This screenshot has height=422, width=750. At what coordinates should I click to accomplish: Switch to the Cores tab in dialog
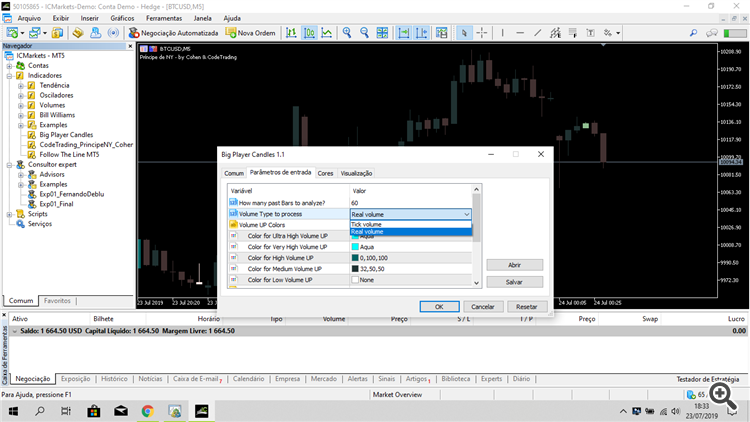coord(325,173)
